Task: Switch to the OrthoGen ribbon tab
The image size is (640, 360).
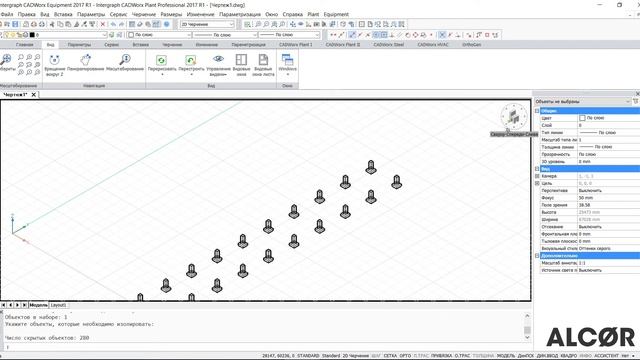Action: pos(471,44)
